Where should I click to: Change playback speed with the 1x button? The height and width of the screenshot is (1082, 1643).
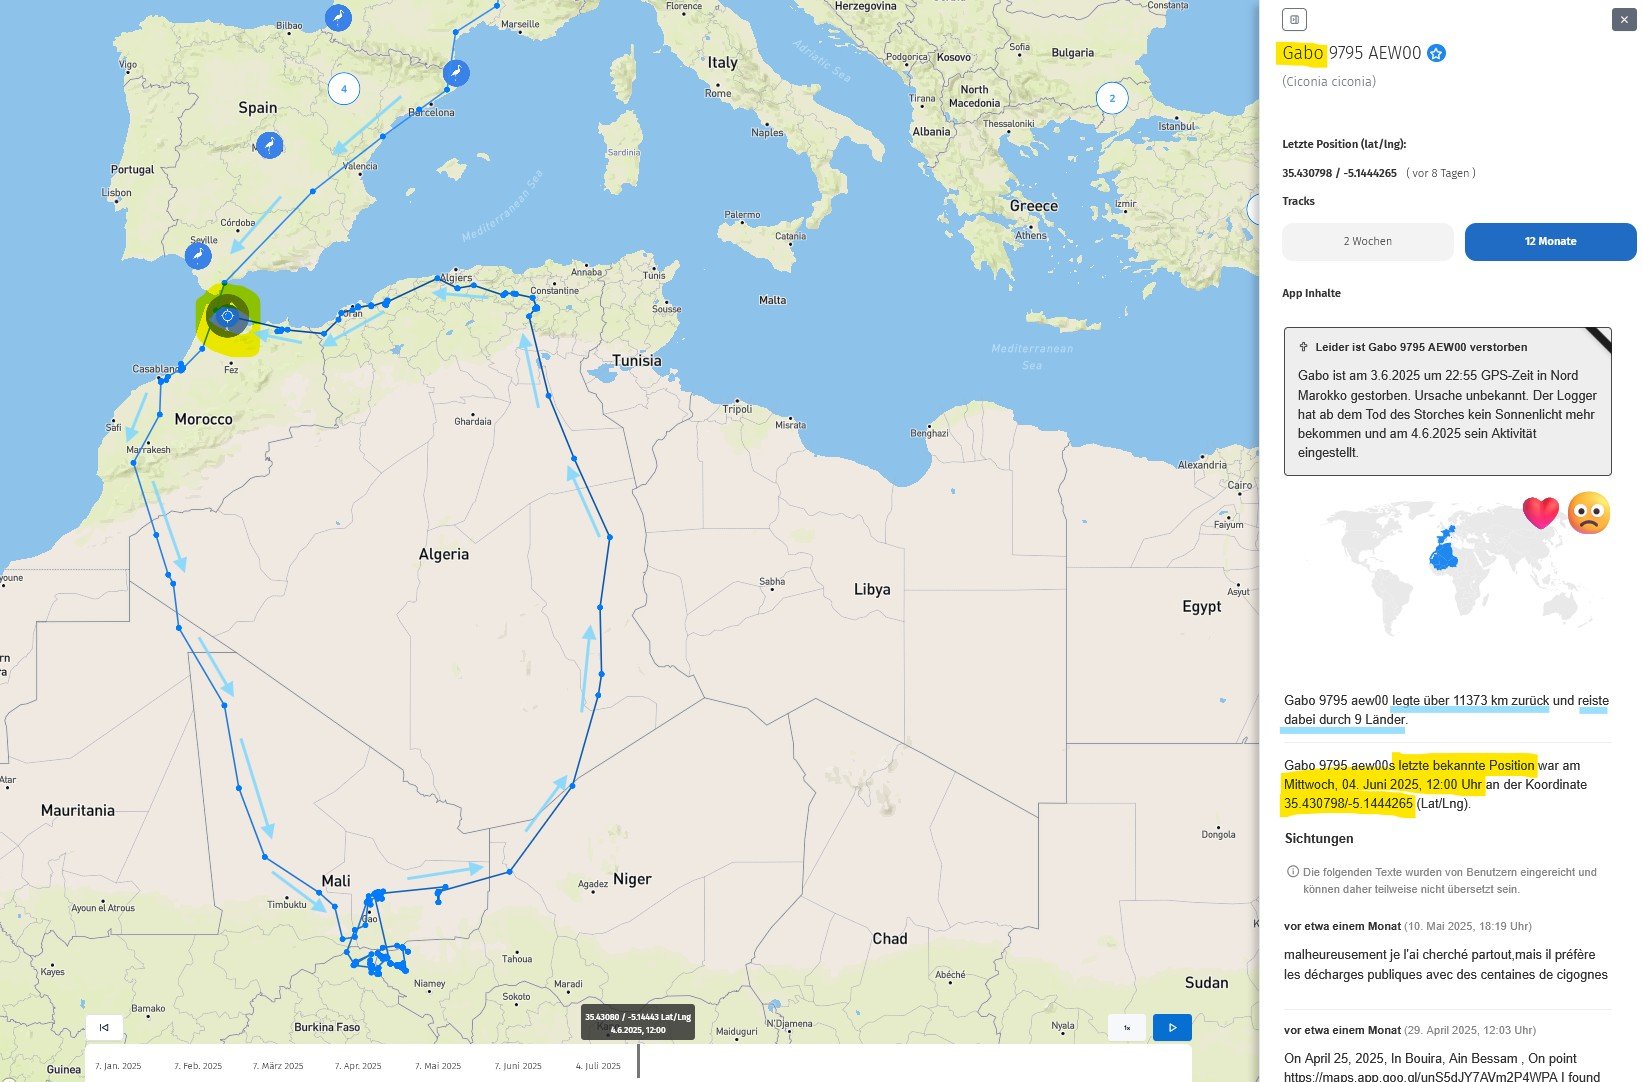coord(1127,1027)
